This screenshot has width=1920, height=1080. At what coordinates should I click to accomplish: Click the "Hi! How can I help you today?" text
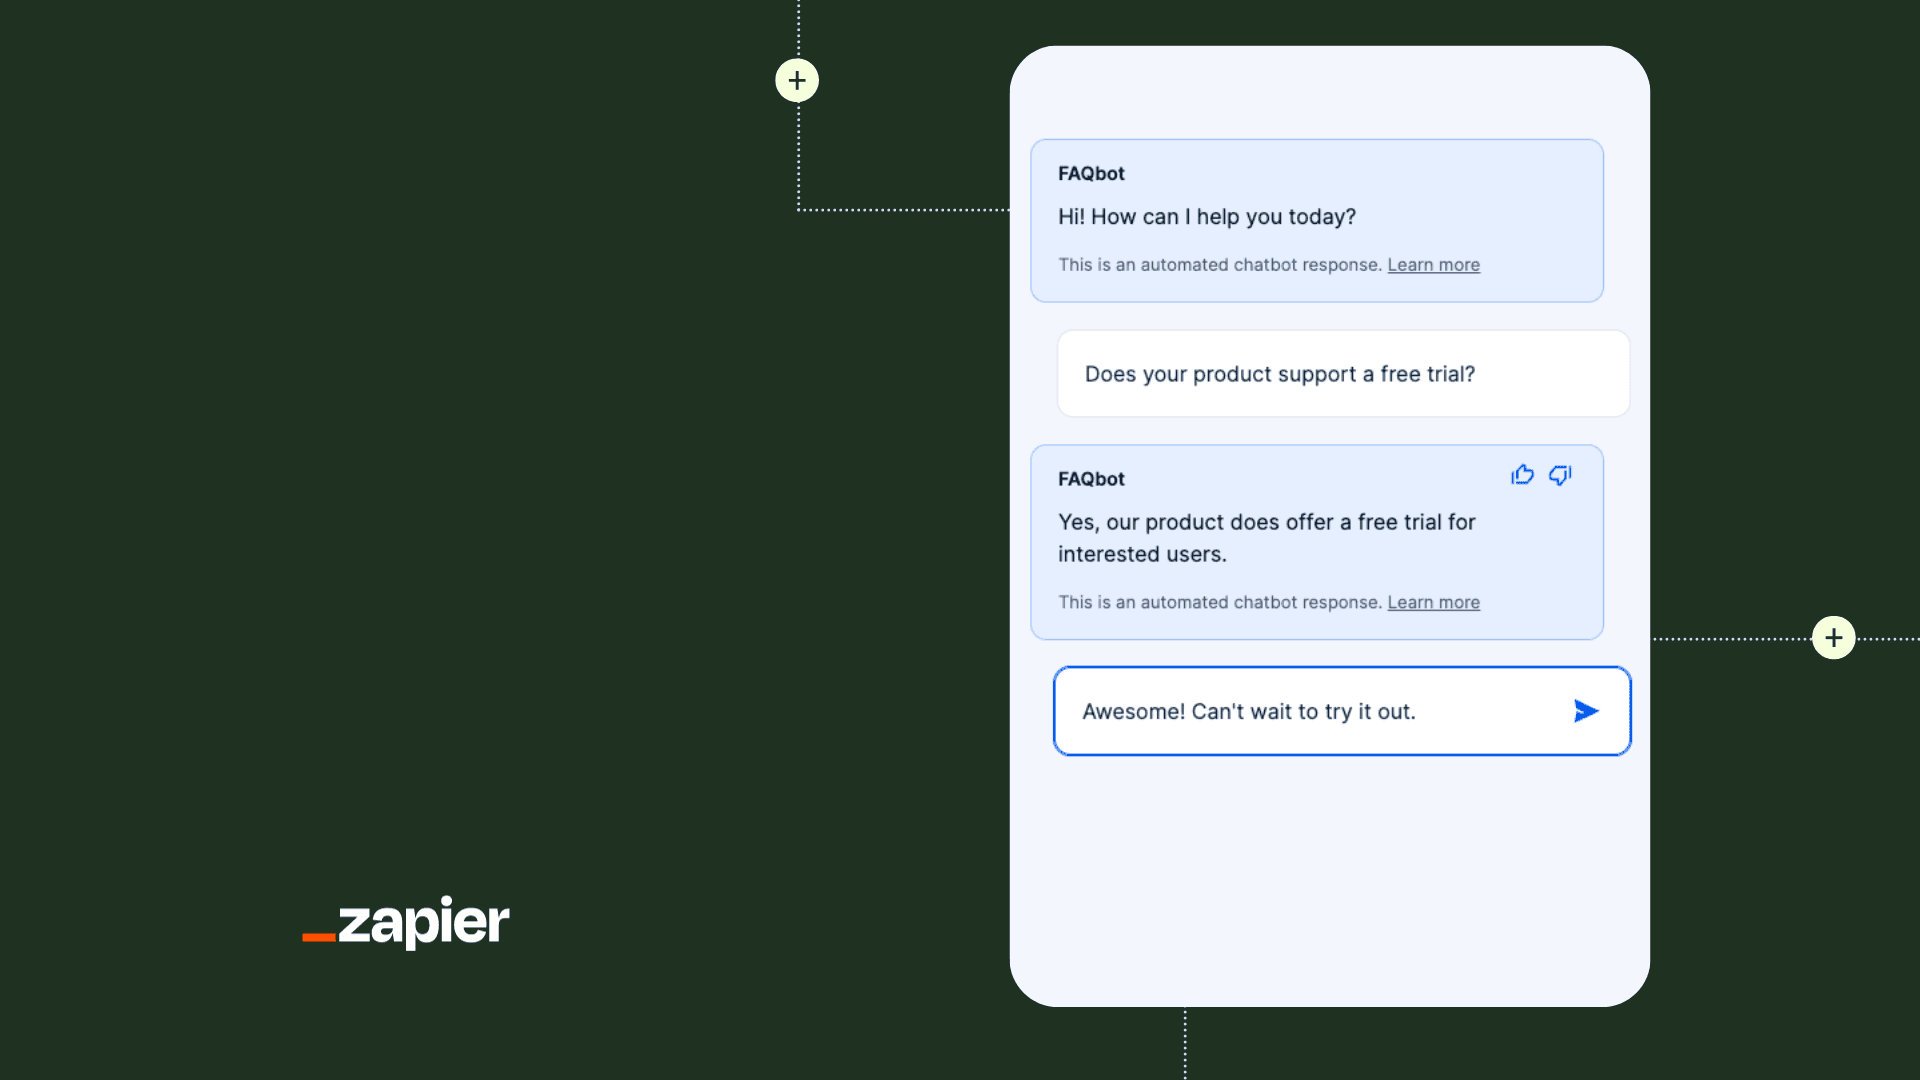1206,217
